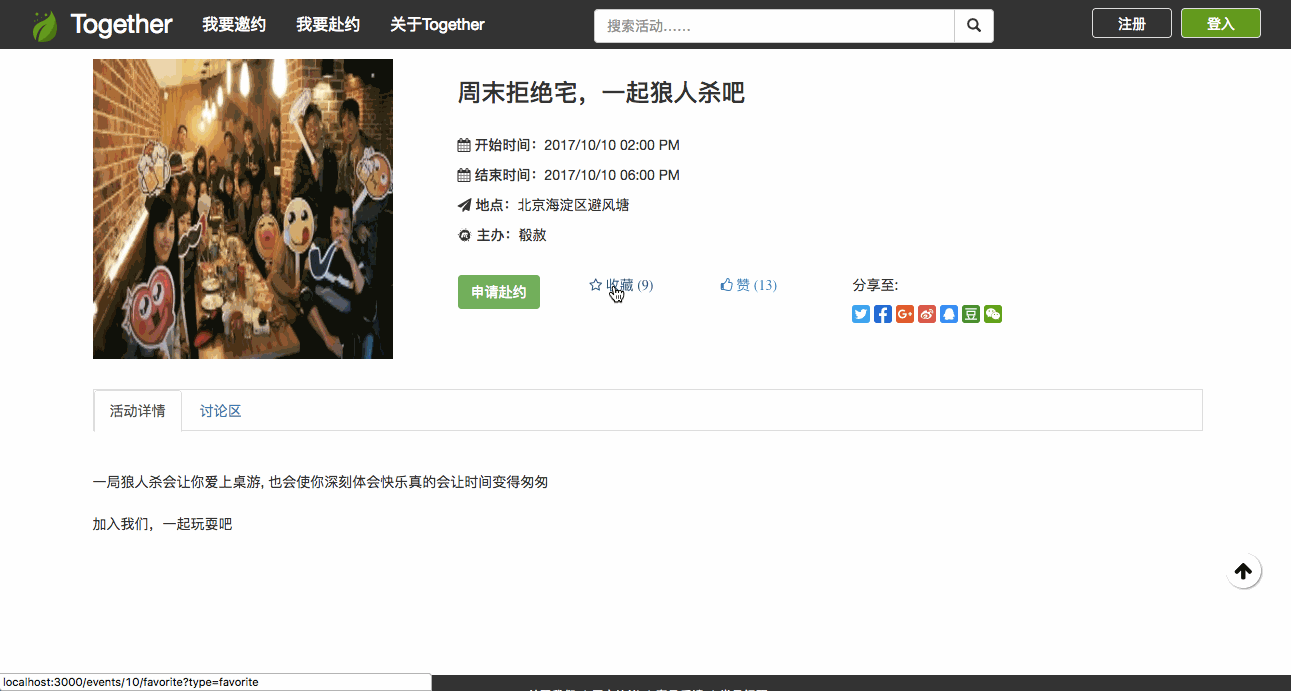Share event to WeChat
1291x691 pixels.
[x=993, y=314]
